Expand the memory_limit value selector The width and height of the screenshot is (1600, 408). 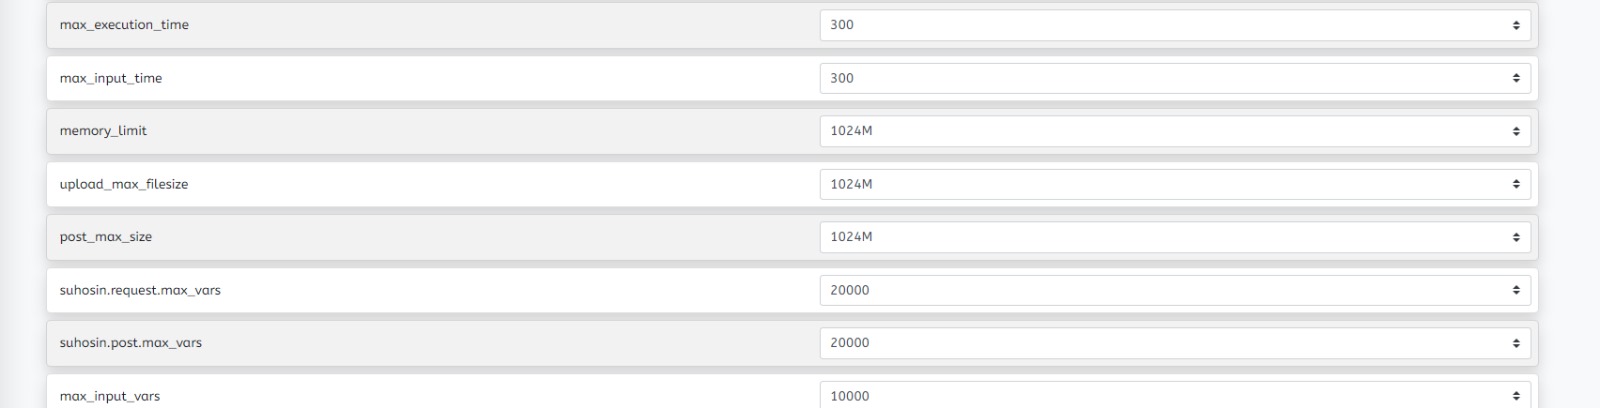tap(1174, 131)
